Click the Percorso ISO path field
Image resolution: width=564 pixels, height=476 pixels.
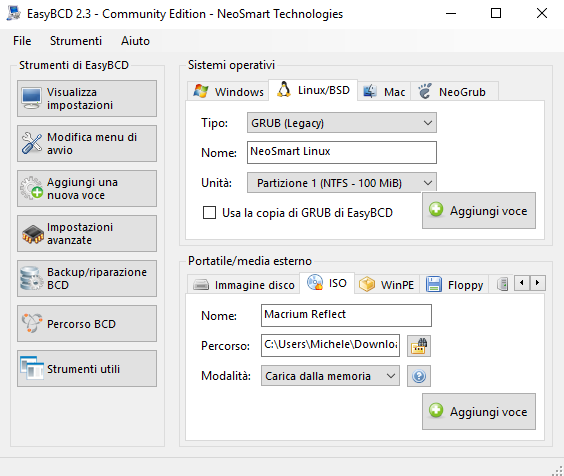pos(330,345)
